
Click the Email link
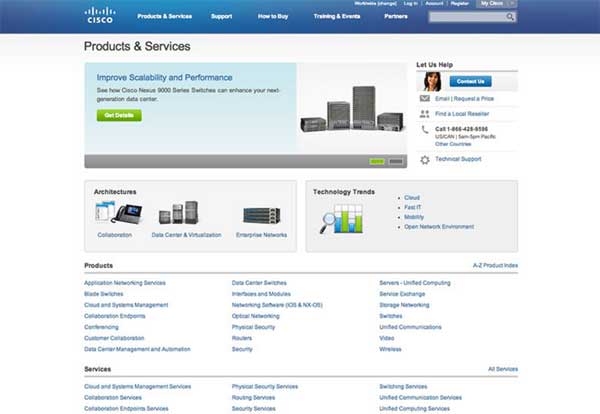click(442, 99)
